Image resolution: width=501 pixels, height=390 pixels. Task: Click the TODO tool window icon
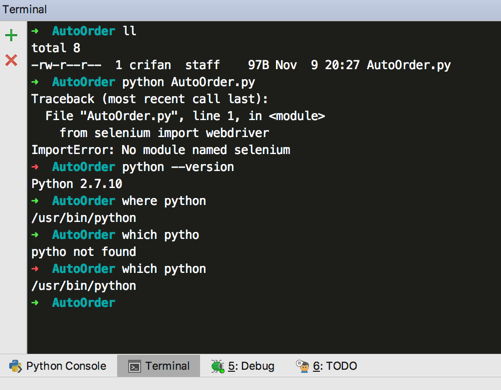pyautogui.click(x=303, y=366)
